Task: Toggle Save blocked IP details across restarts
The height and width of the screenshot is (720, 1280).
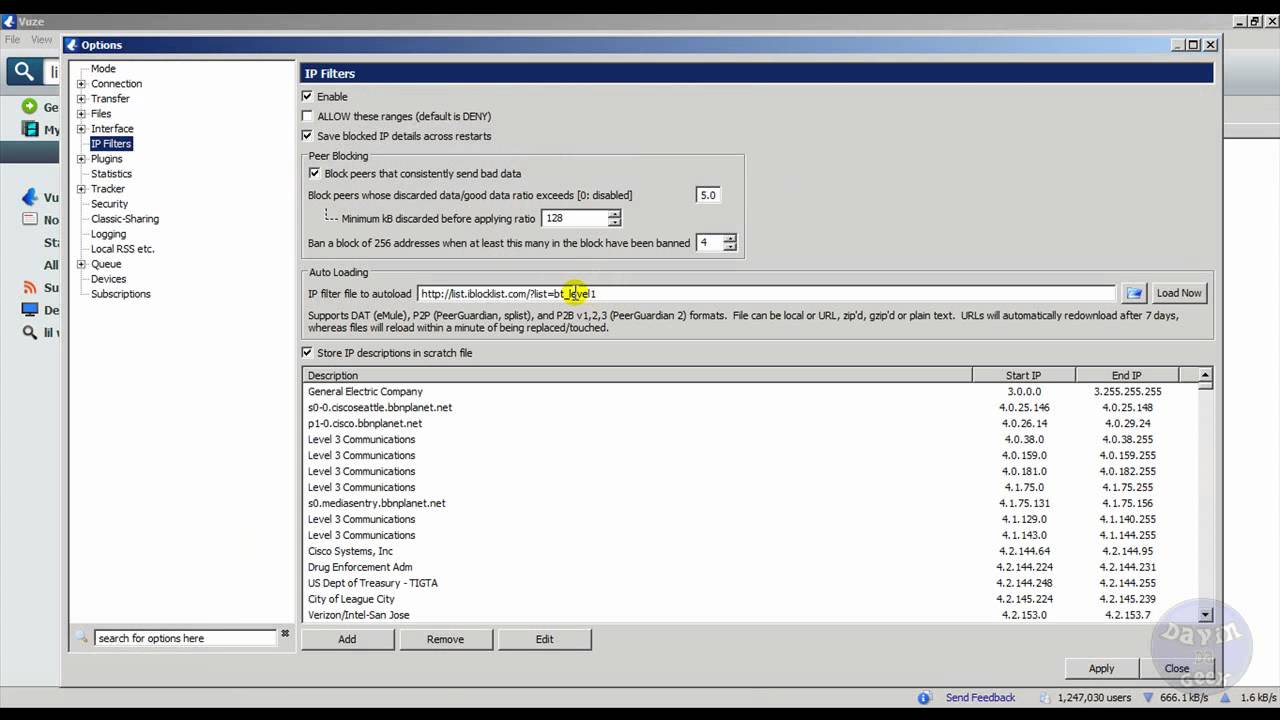Action: [307, 135]
